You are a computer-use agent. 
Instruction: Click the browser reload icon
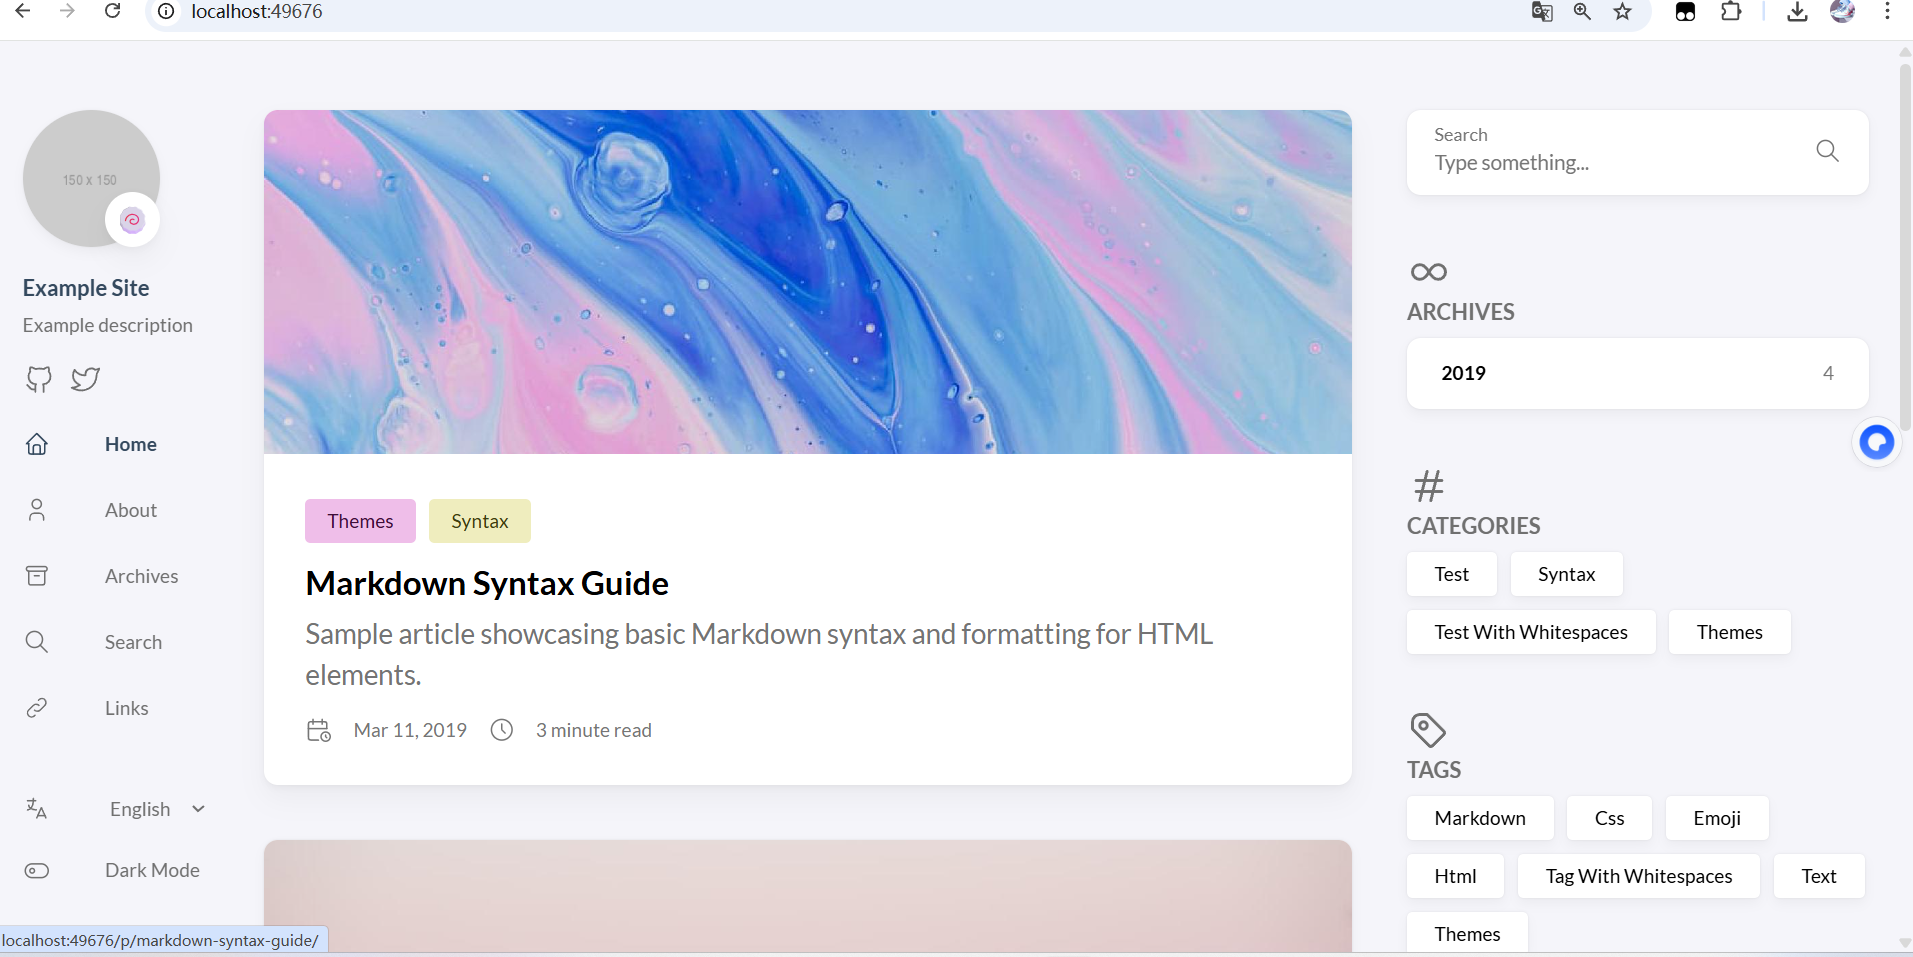pos(113,11)
